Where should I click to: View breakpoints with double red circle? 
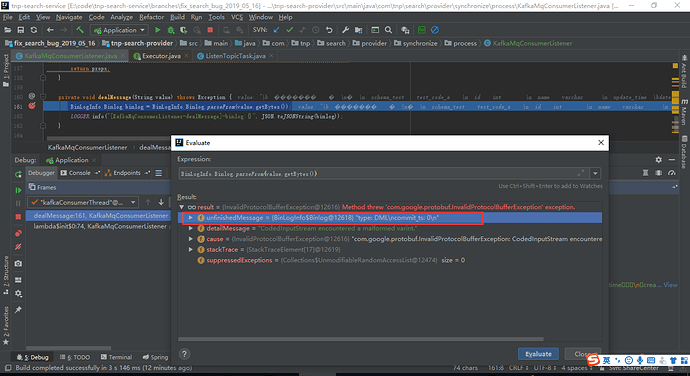[18, 233]
